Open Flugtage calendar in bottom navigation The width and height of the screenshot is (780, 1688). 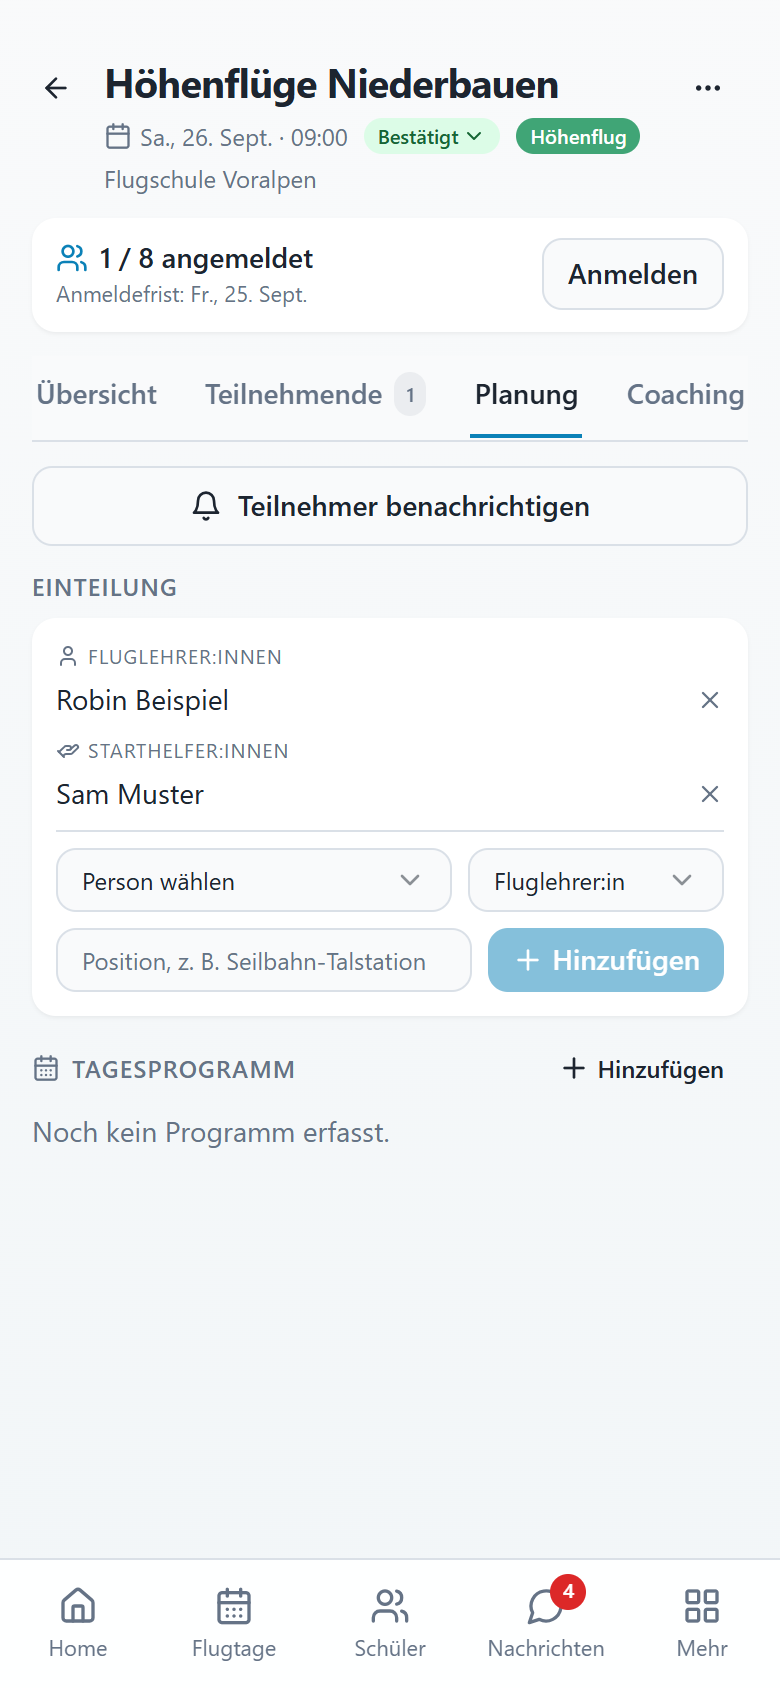pyautogui.click(x=234, y=1624)
